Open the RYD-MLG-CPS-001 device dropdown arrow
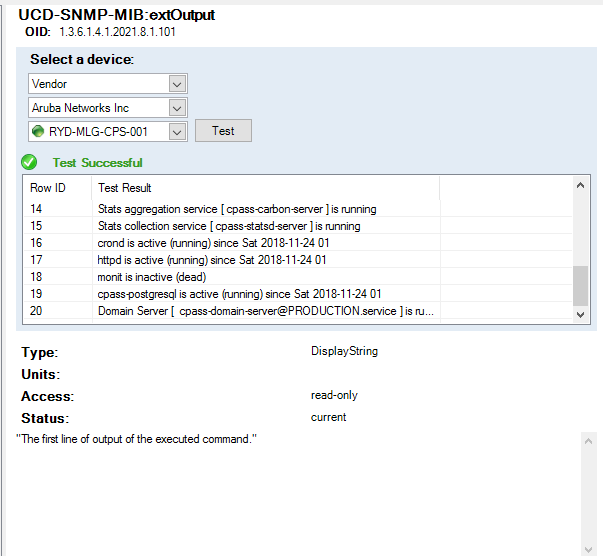Image resolution: width=603 pixels, height=556 pixels. coord(177,132)
